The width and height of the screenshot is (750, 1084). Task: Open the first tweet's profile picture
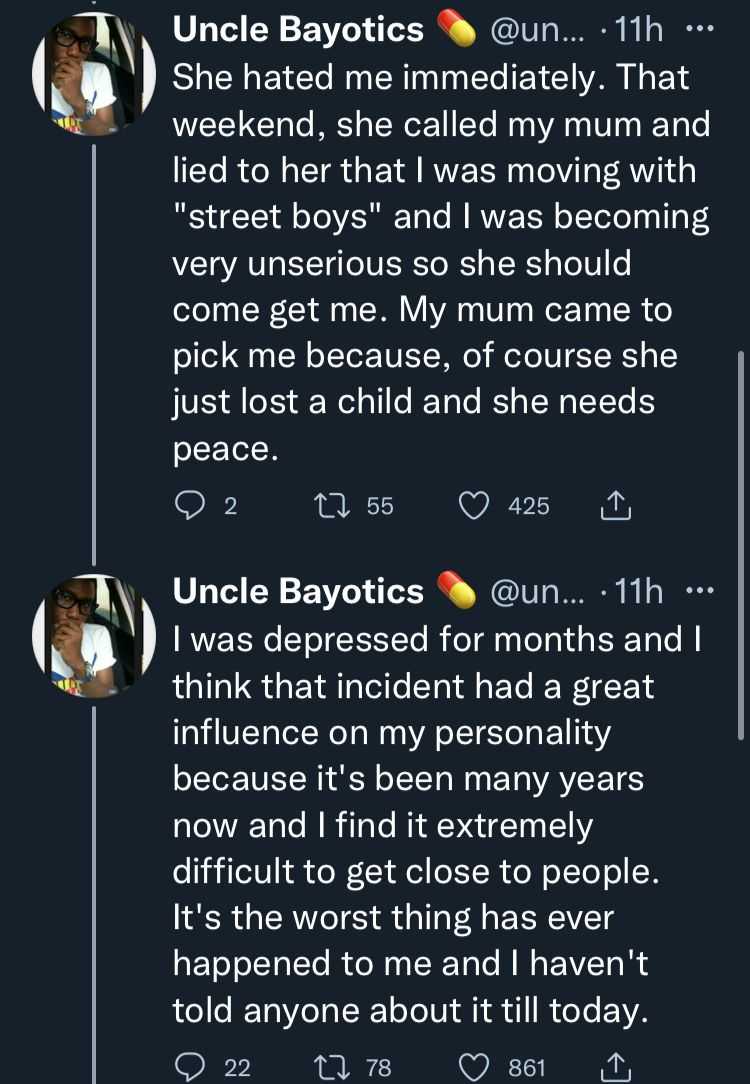coord(92,74)
